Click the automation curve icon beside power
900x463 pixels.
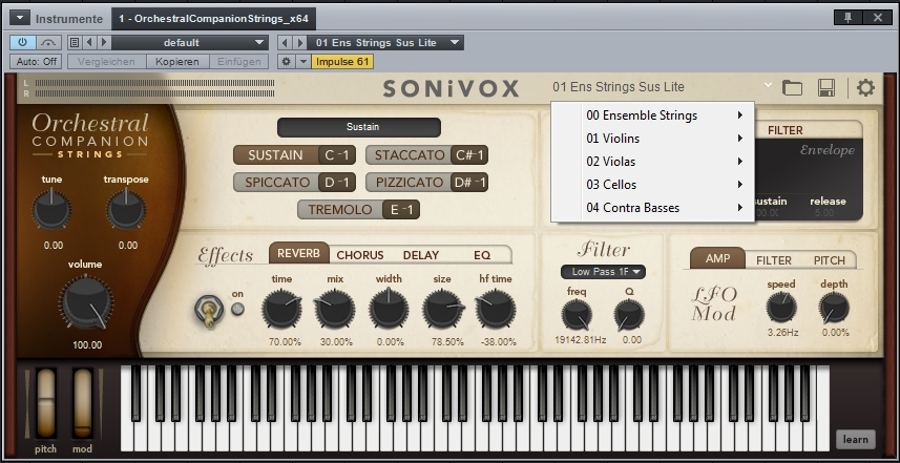(x=49, y=42)
